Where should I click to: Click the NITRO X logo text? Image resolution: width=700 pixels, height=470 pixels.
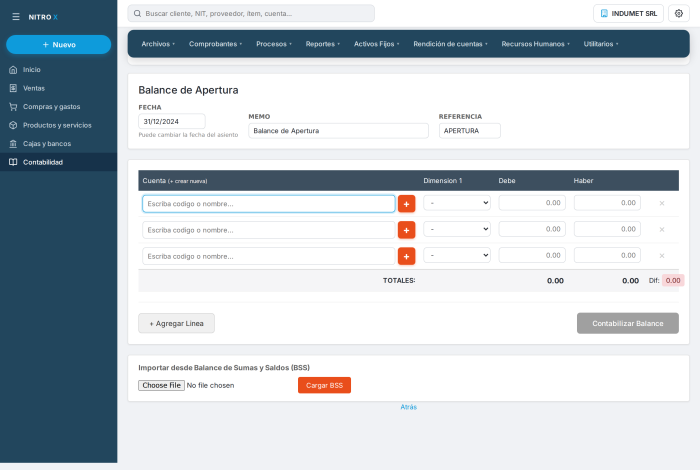click(43, 17)
